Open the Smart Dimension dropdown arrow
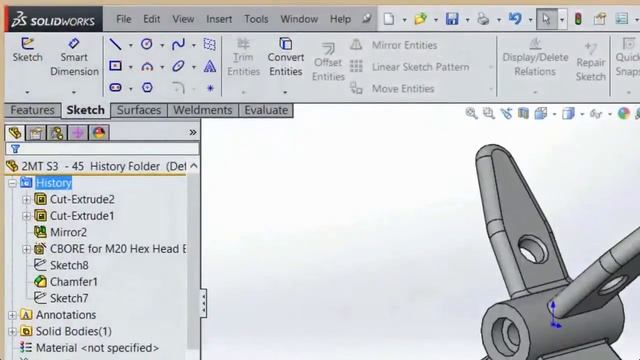The width and height of the screenshot is (640, 360). tap(73, 92)
